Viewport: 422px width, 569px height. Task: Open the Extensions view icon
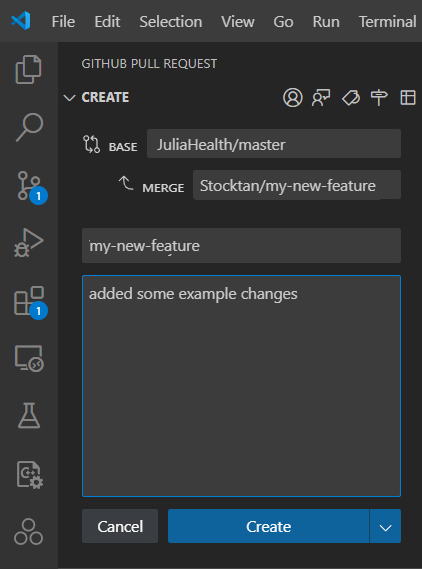tap(30, 303)
